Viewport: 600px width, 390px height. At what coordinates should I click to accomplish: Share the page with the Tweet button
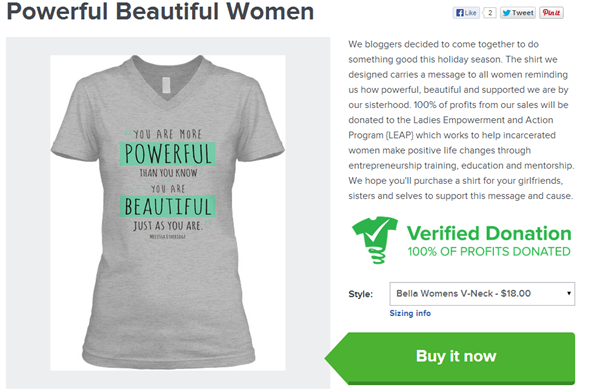click(x=518, y=13)
